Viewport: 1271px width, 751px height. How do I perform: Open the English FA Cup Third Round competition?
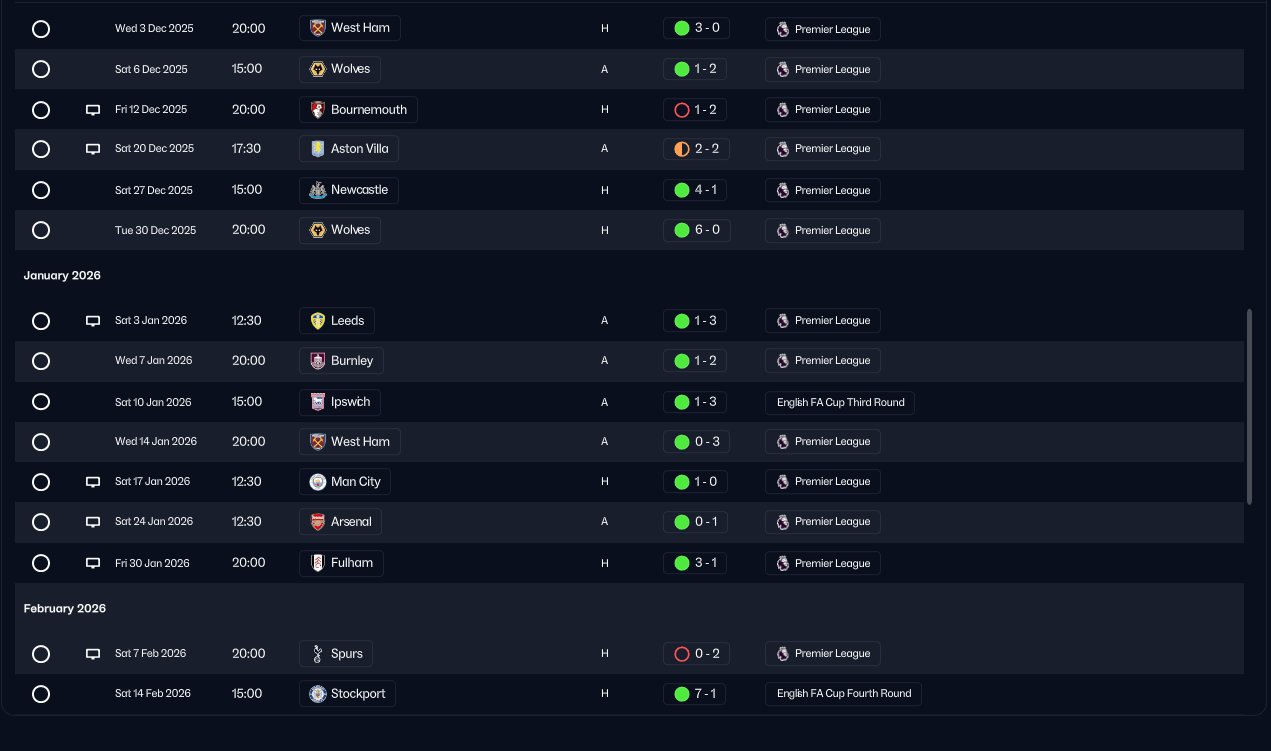[840, 402]
